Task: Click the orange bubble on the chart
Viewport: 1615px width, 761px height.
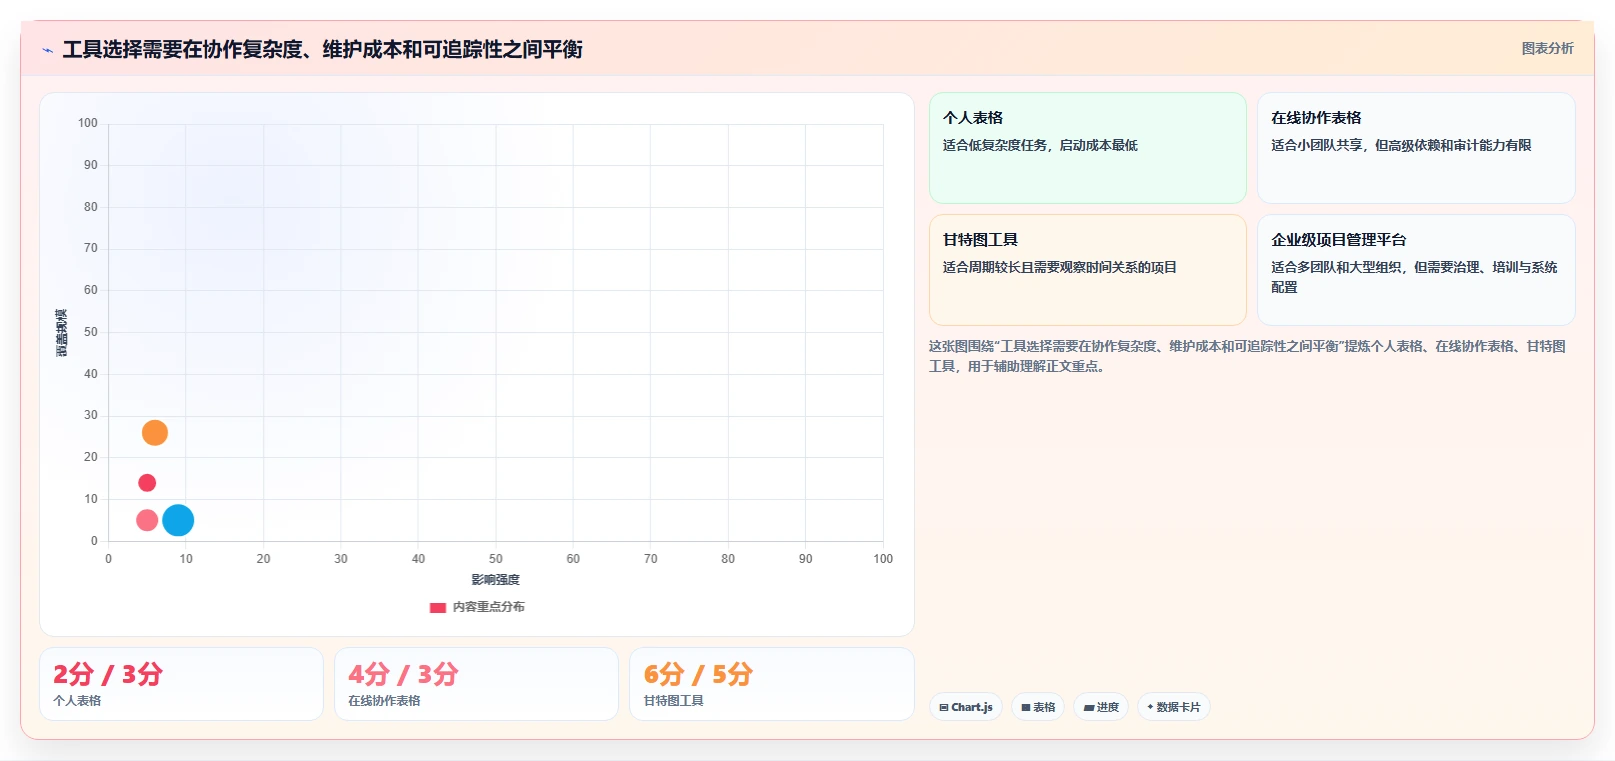Action: pyautogui.click(x=155, y=433)
